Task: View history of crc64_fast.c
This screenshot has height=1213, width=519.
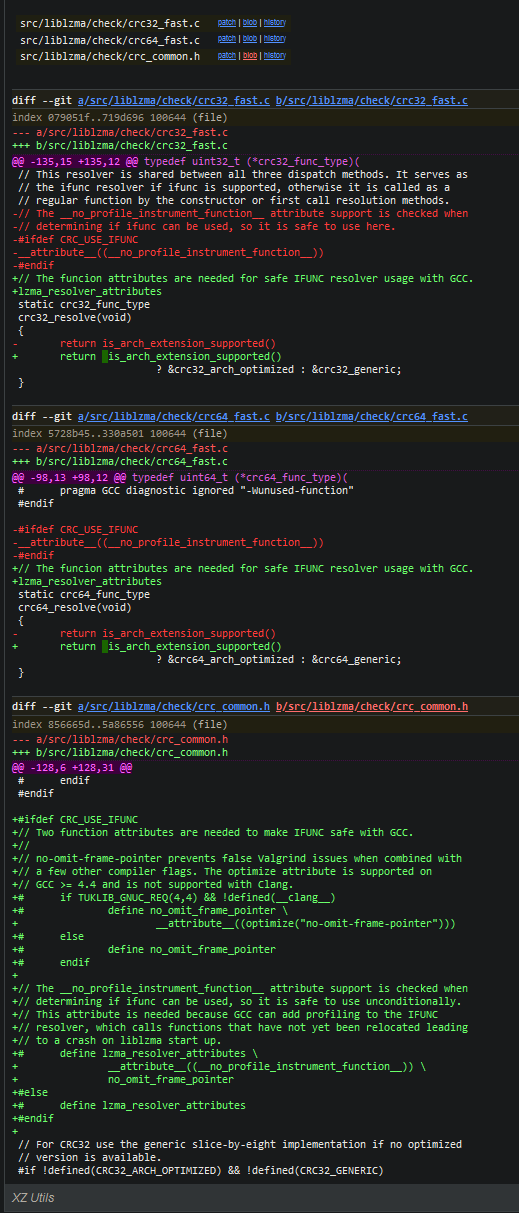Action: click(275, 39)
